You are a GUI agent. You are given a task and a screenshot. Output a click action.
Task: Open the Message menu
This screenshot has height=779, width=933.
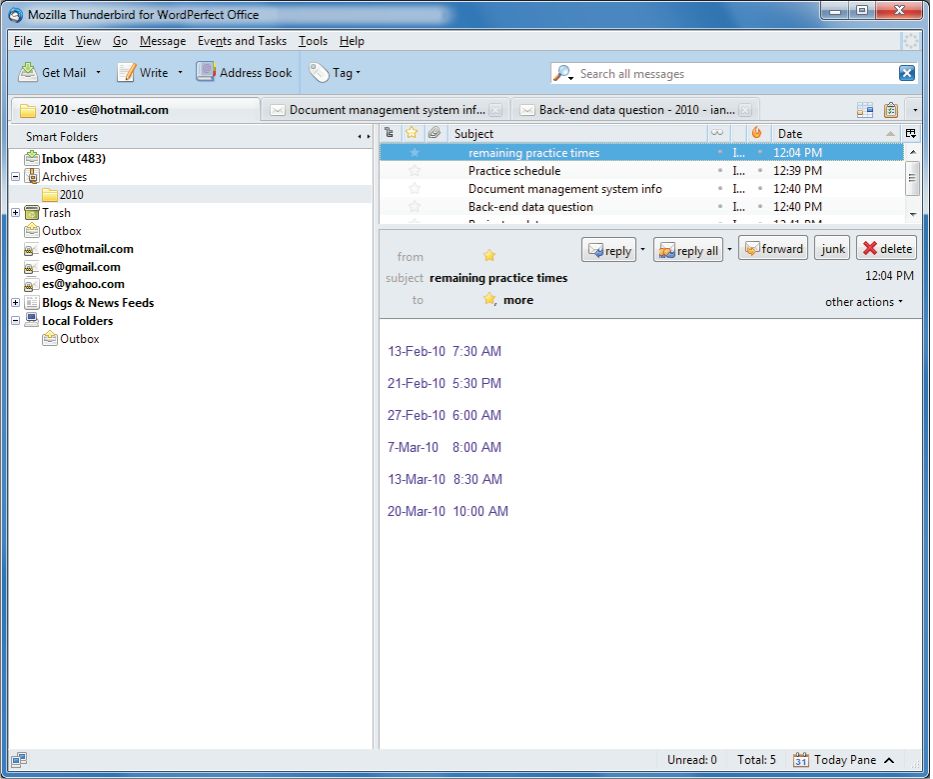(x=162, y=40)
